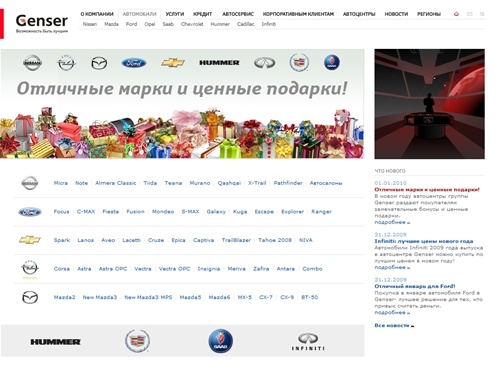Viewport: 500px width, 375px height.
Task: Open the Mazda CX-7 link
Action: tap(266, 297)
